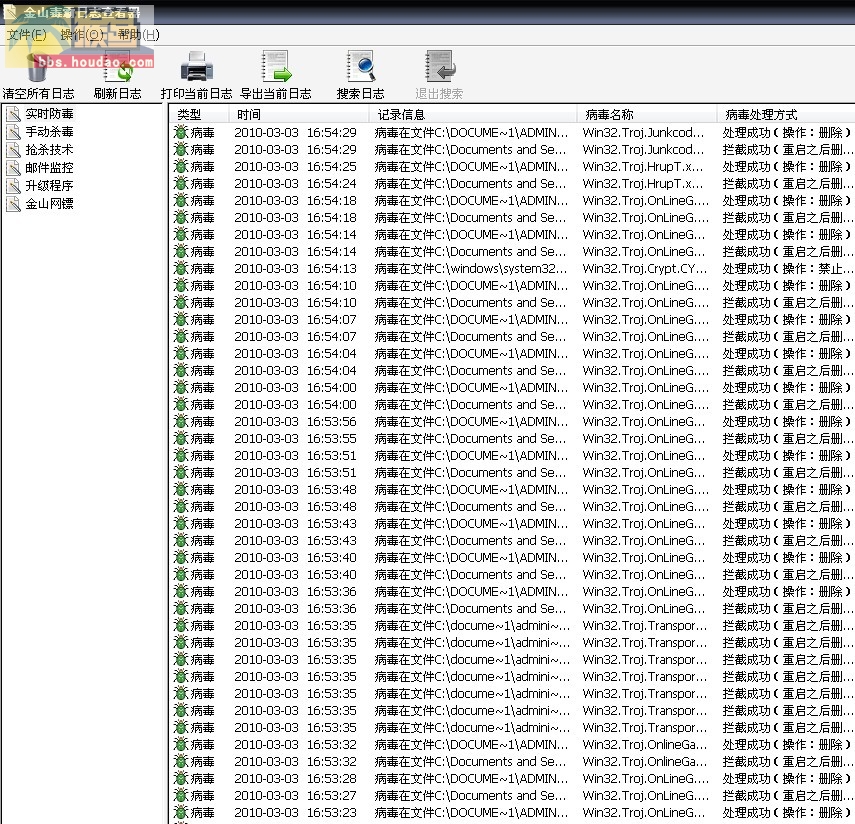Click the 病毒在文件C:\windows\system32... record cell
855x824 pixels.
tap(471, 268)
